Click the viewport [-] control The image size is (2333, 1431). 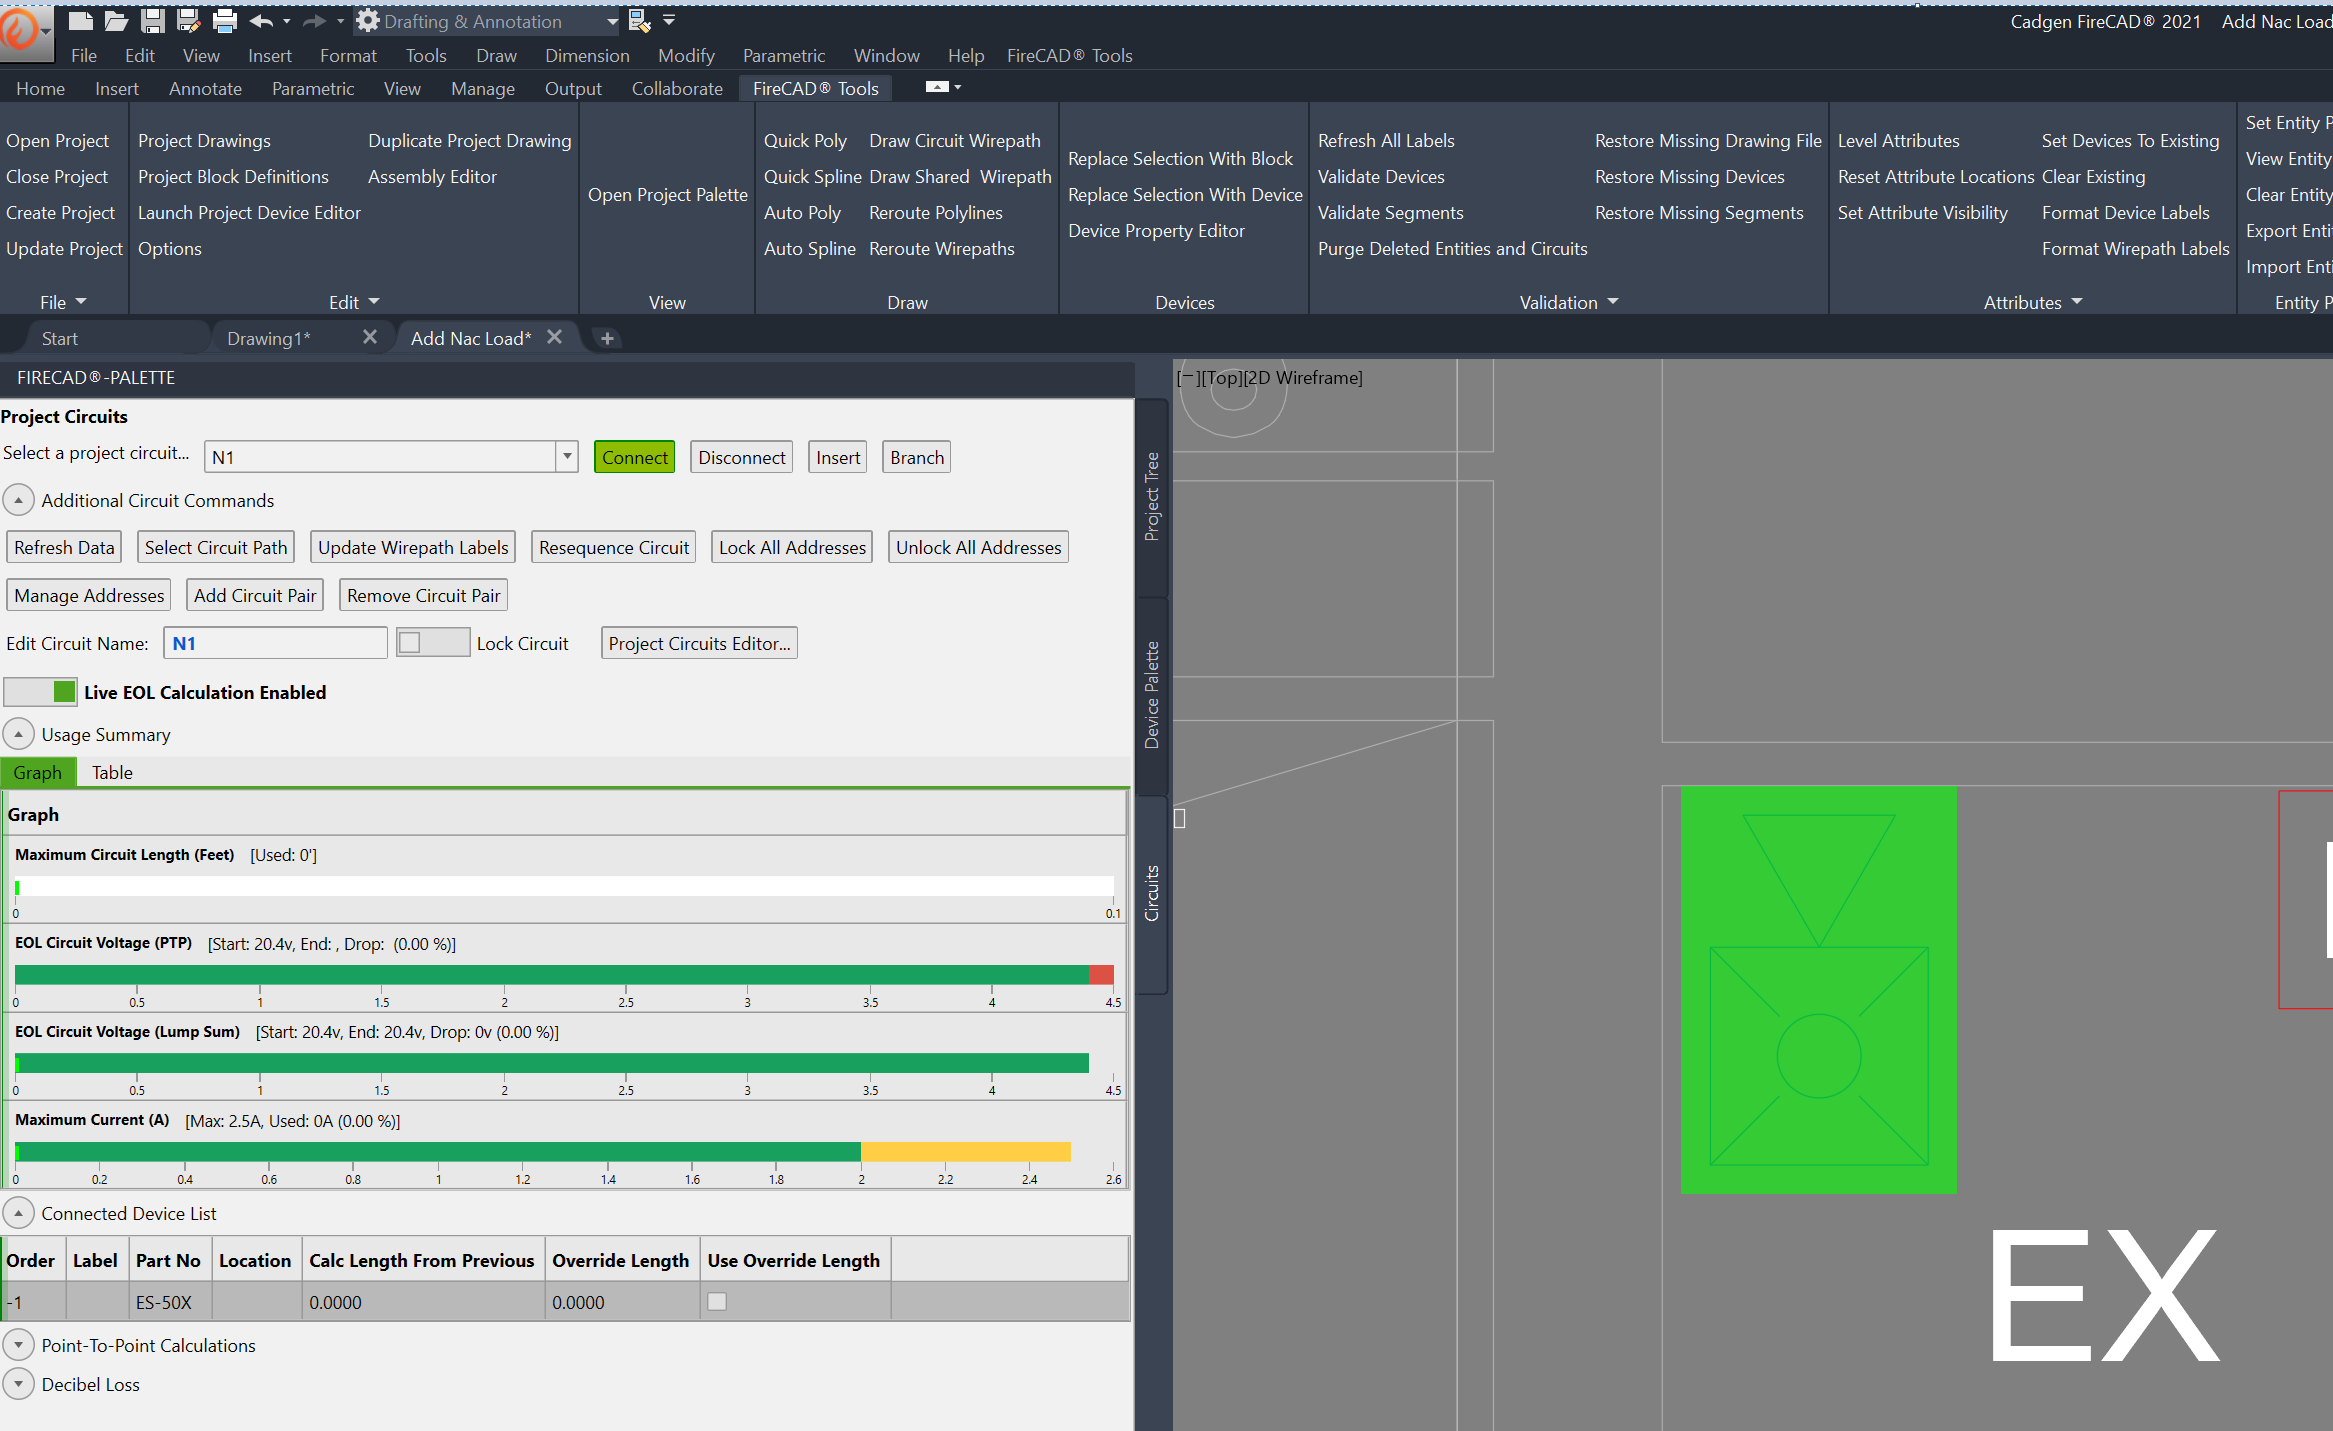tap(1187, 377)
